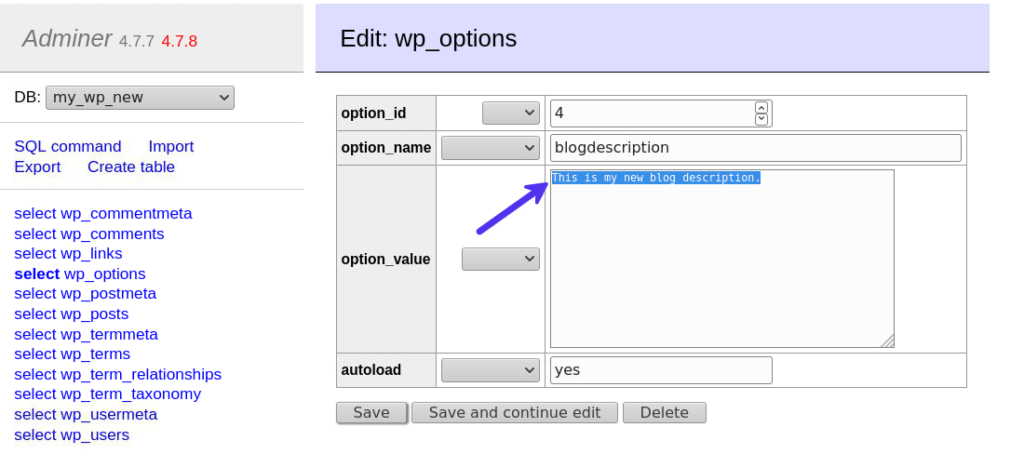The width and height of the screenshot is (1024, 454).
Task: Click the red 4.7.8 version link
Action: pos(179,41)
